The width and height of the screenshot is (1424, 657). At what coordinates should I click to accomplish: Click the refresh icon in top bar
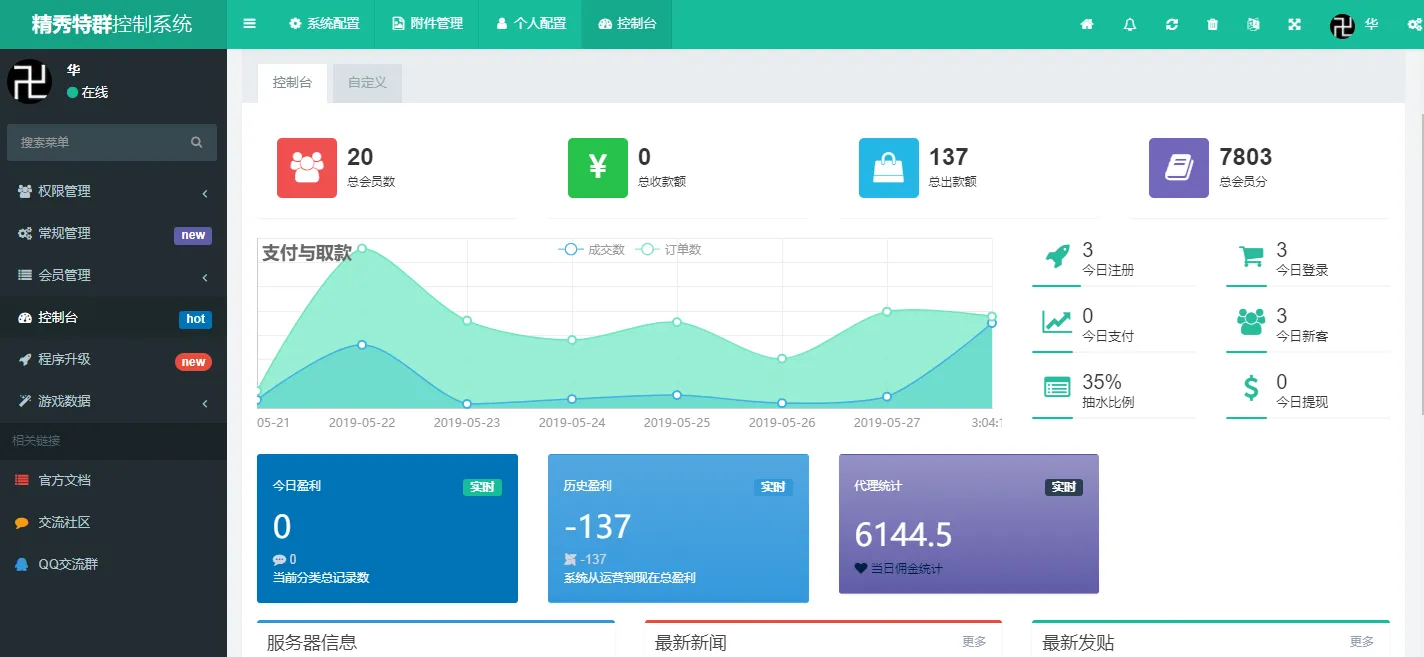(x=1171, y=24)
